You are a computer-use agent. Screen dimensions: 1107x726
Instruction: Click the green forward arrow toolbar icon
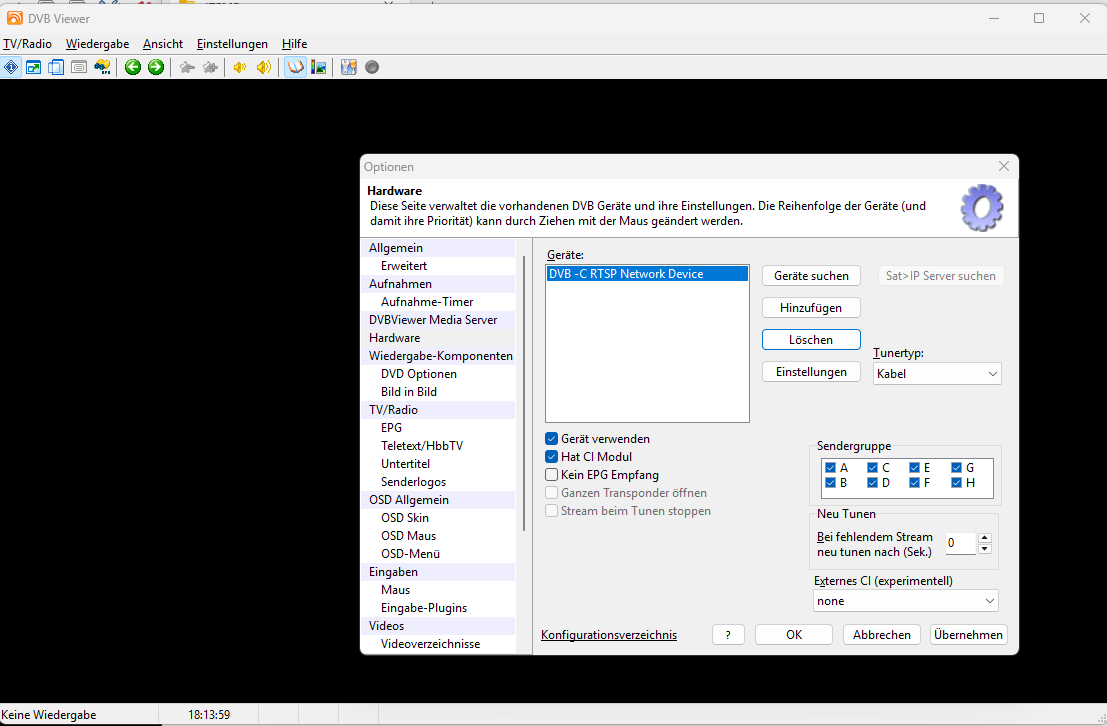click(x=156, y=67)
